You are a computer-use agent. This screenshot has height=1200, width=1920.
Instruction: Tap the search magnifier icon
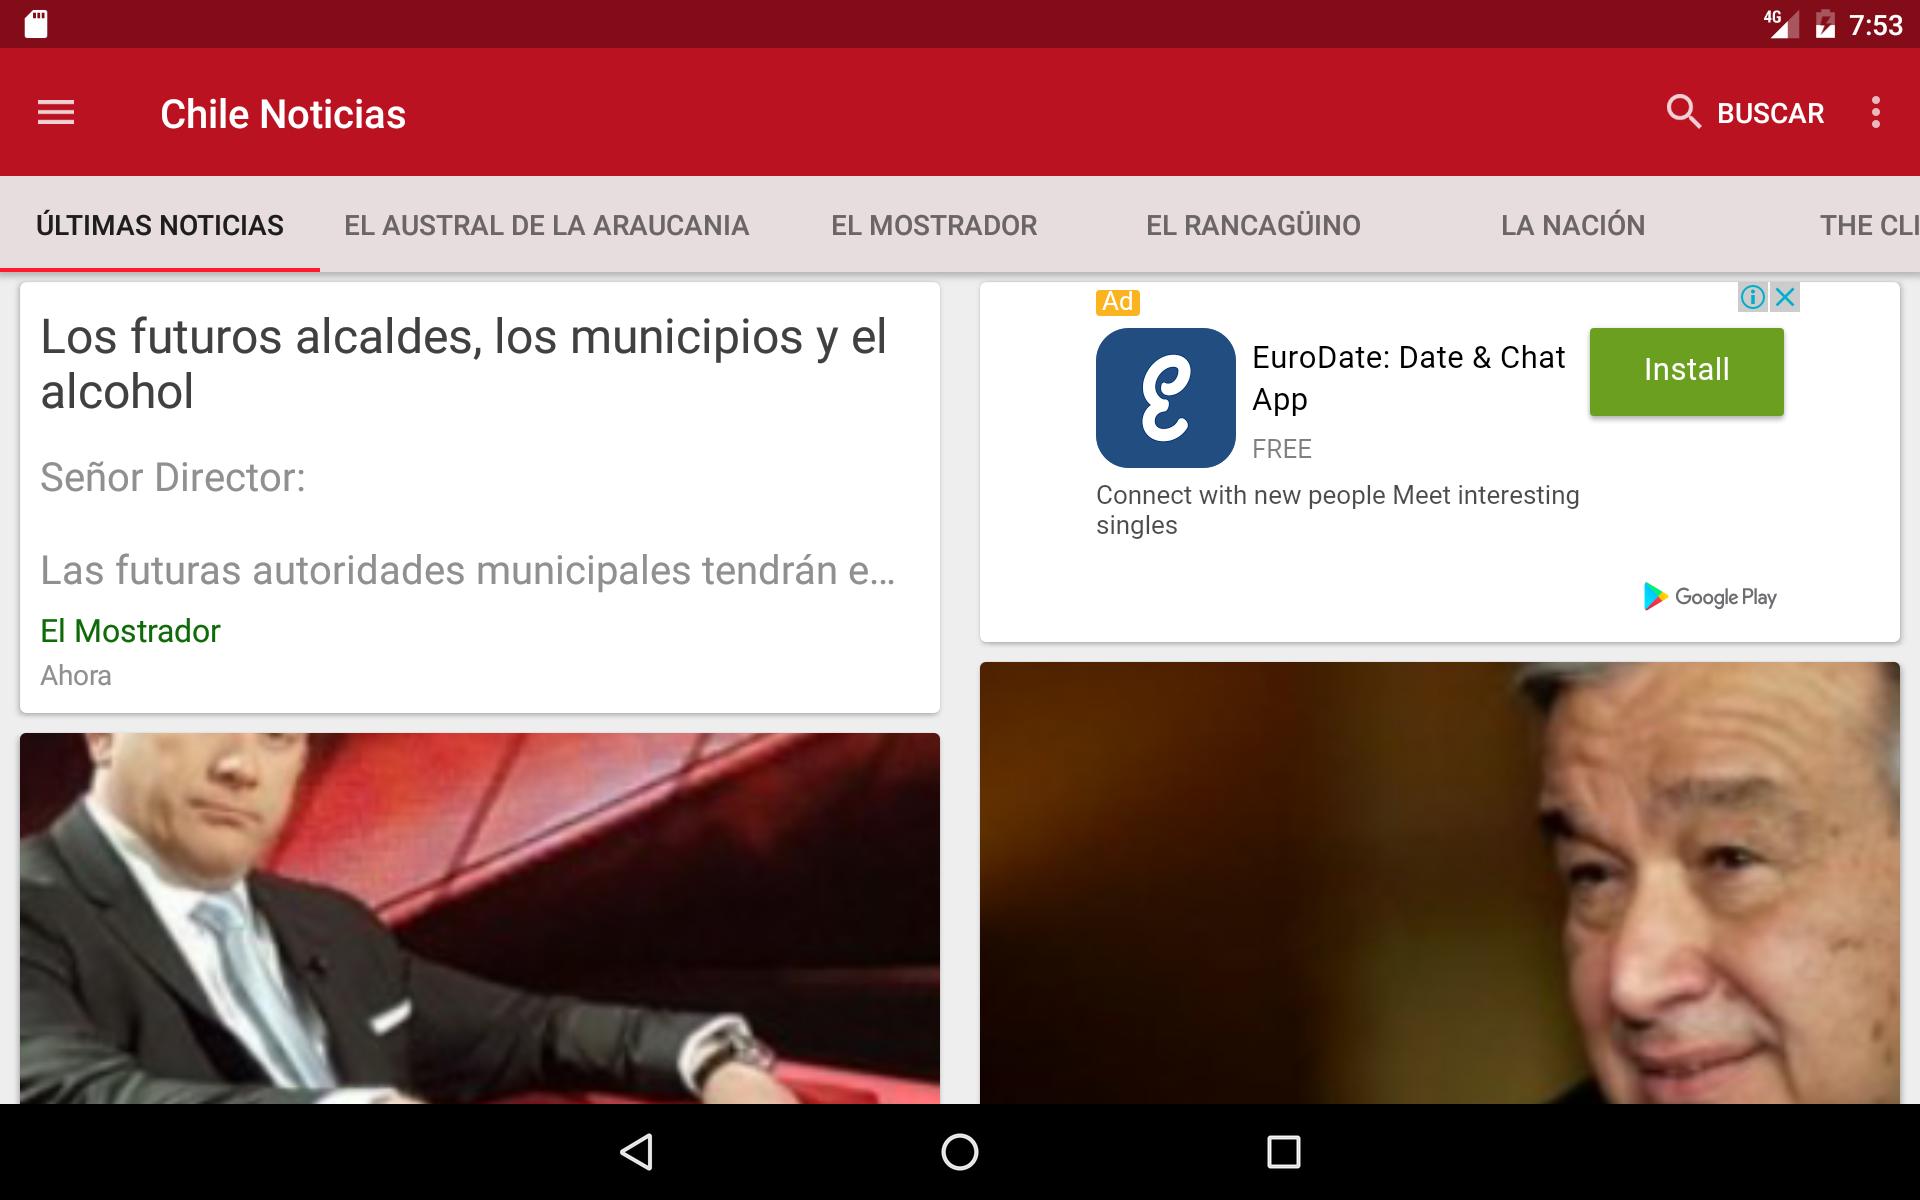(x=1684, y=112)
